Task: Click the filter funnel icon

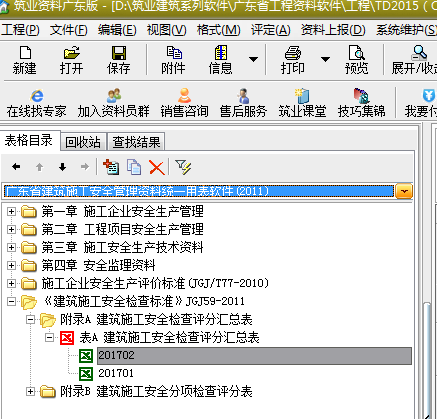Action: (183, 167)
